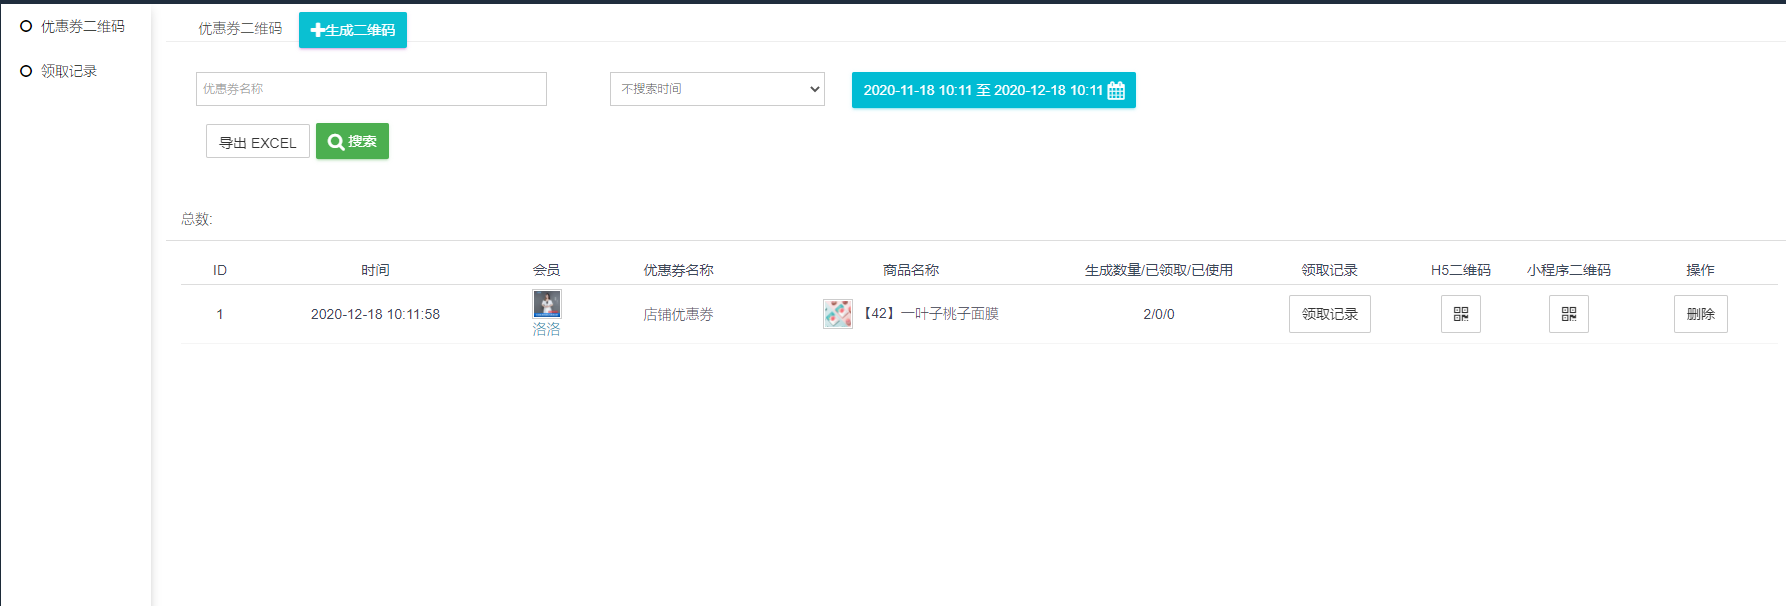This screenshot has height=606, width=1786.
Task: Click the green 搜索 button
Action: 352,141
